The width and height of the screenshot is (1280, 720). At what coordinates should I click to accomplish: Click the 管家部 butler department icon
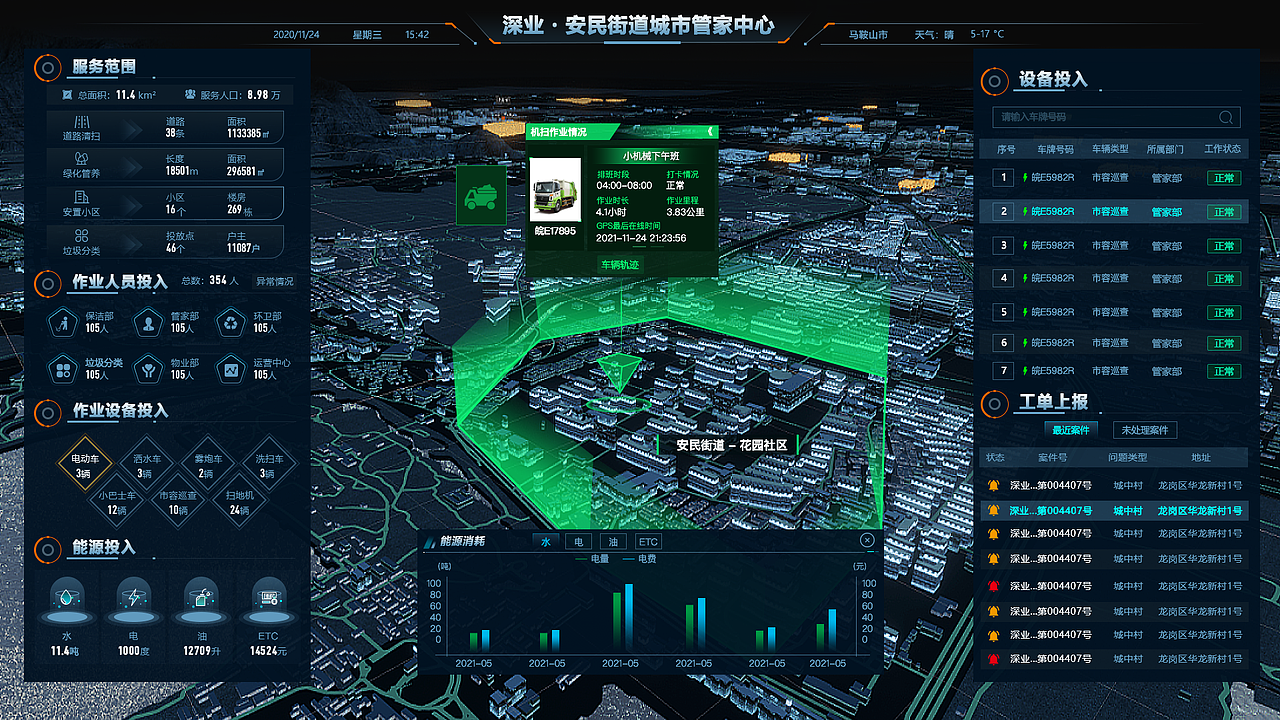coord(149,323)
